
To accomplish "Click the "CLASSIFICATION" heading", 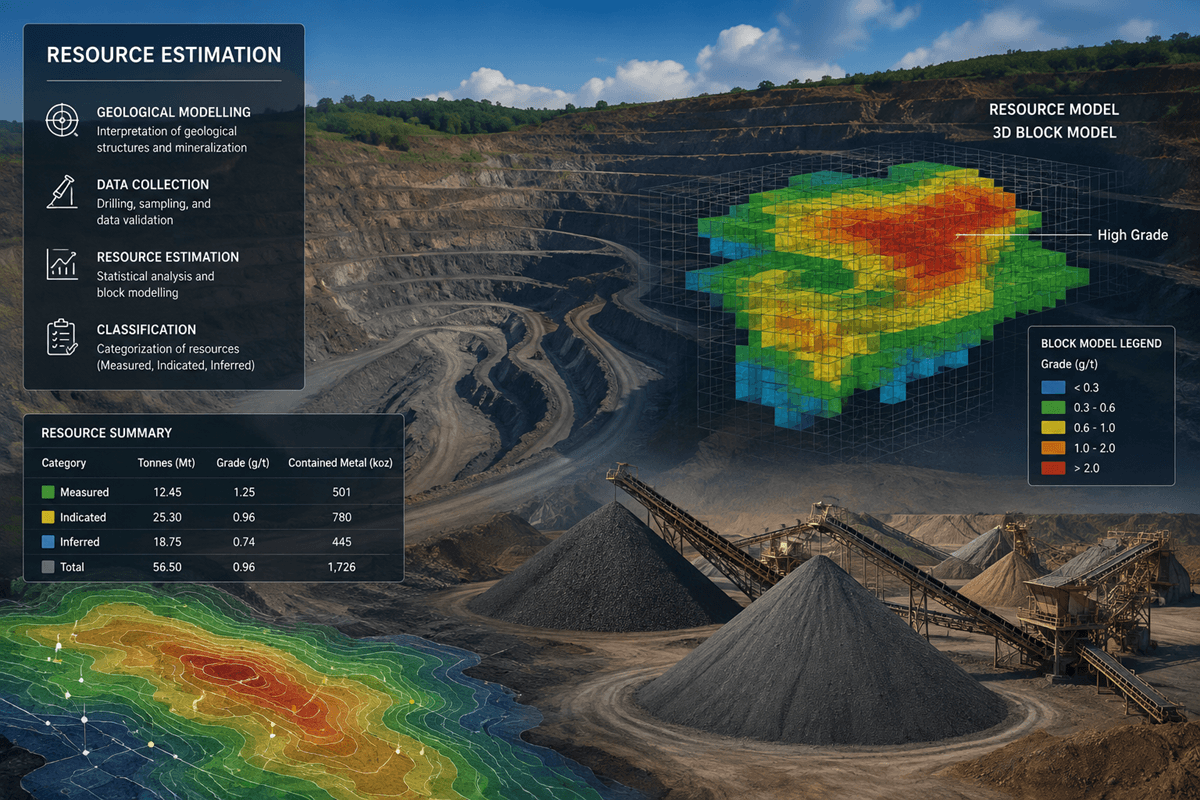I will coord(146,329).
